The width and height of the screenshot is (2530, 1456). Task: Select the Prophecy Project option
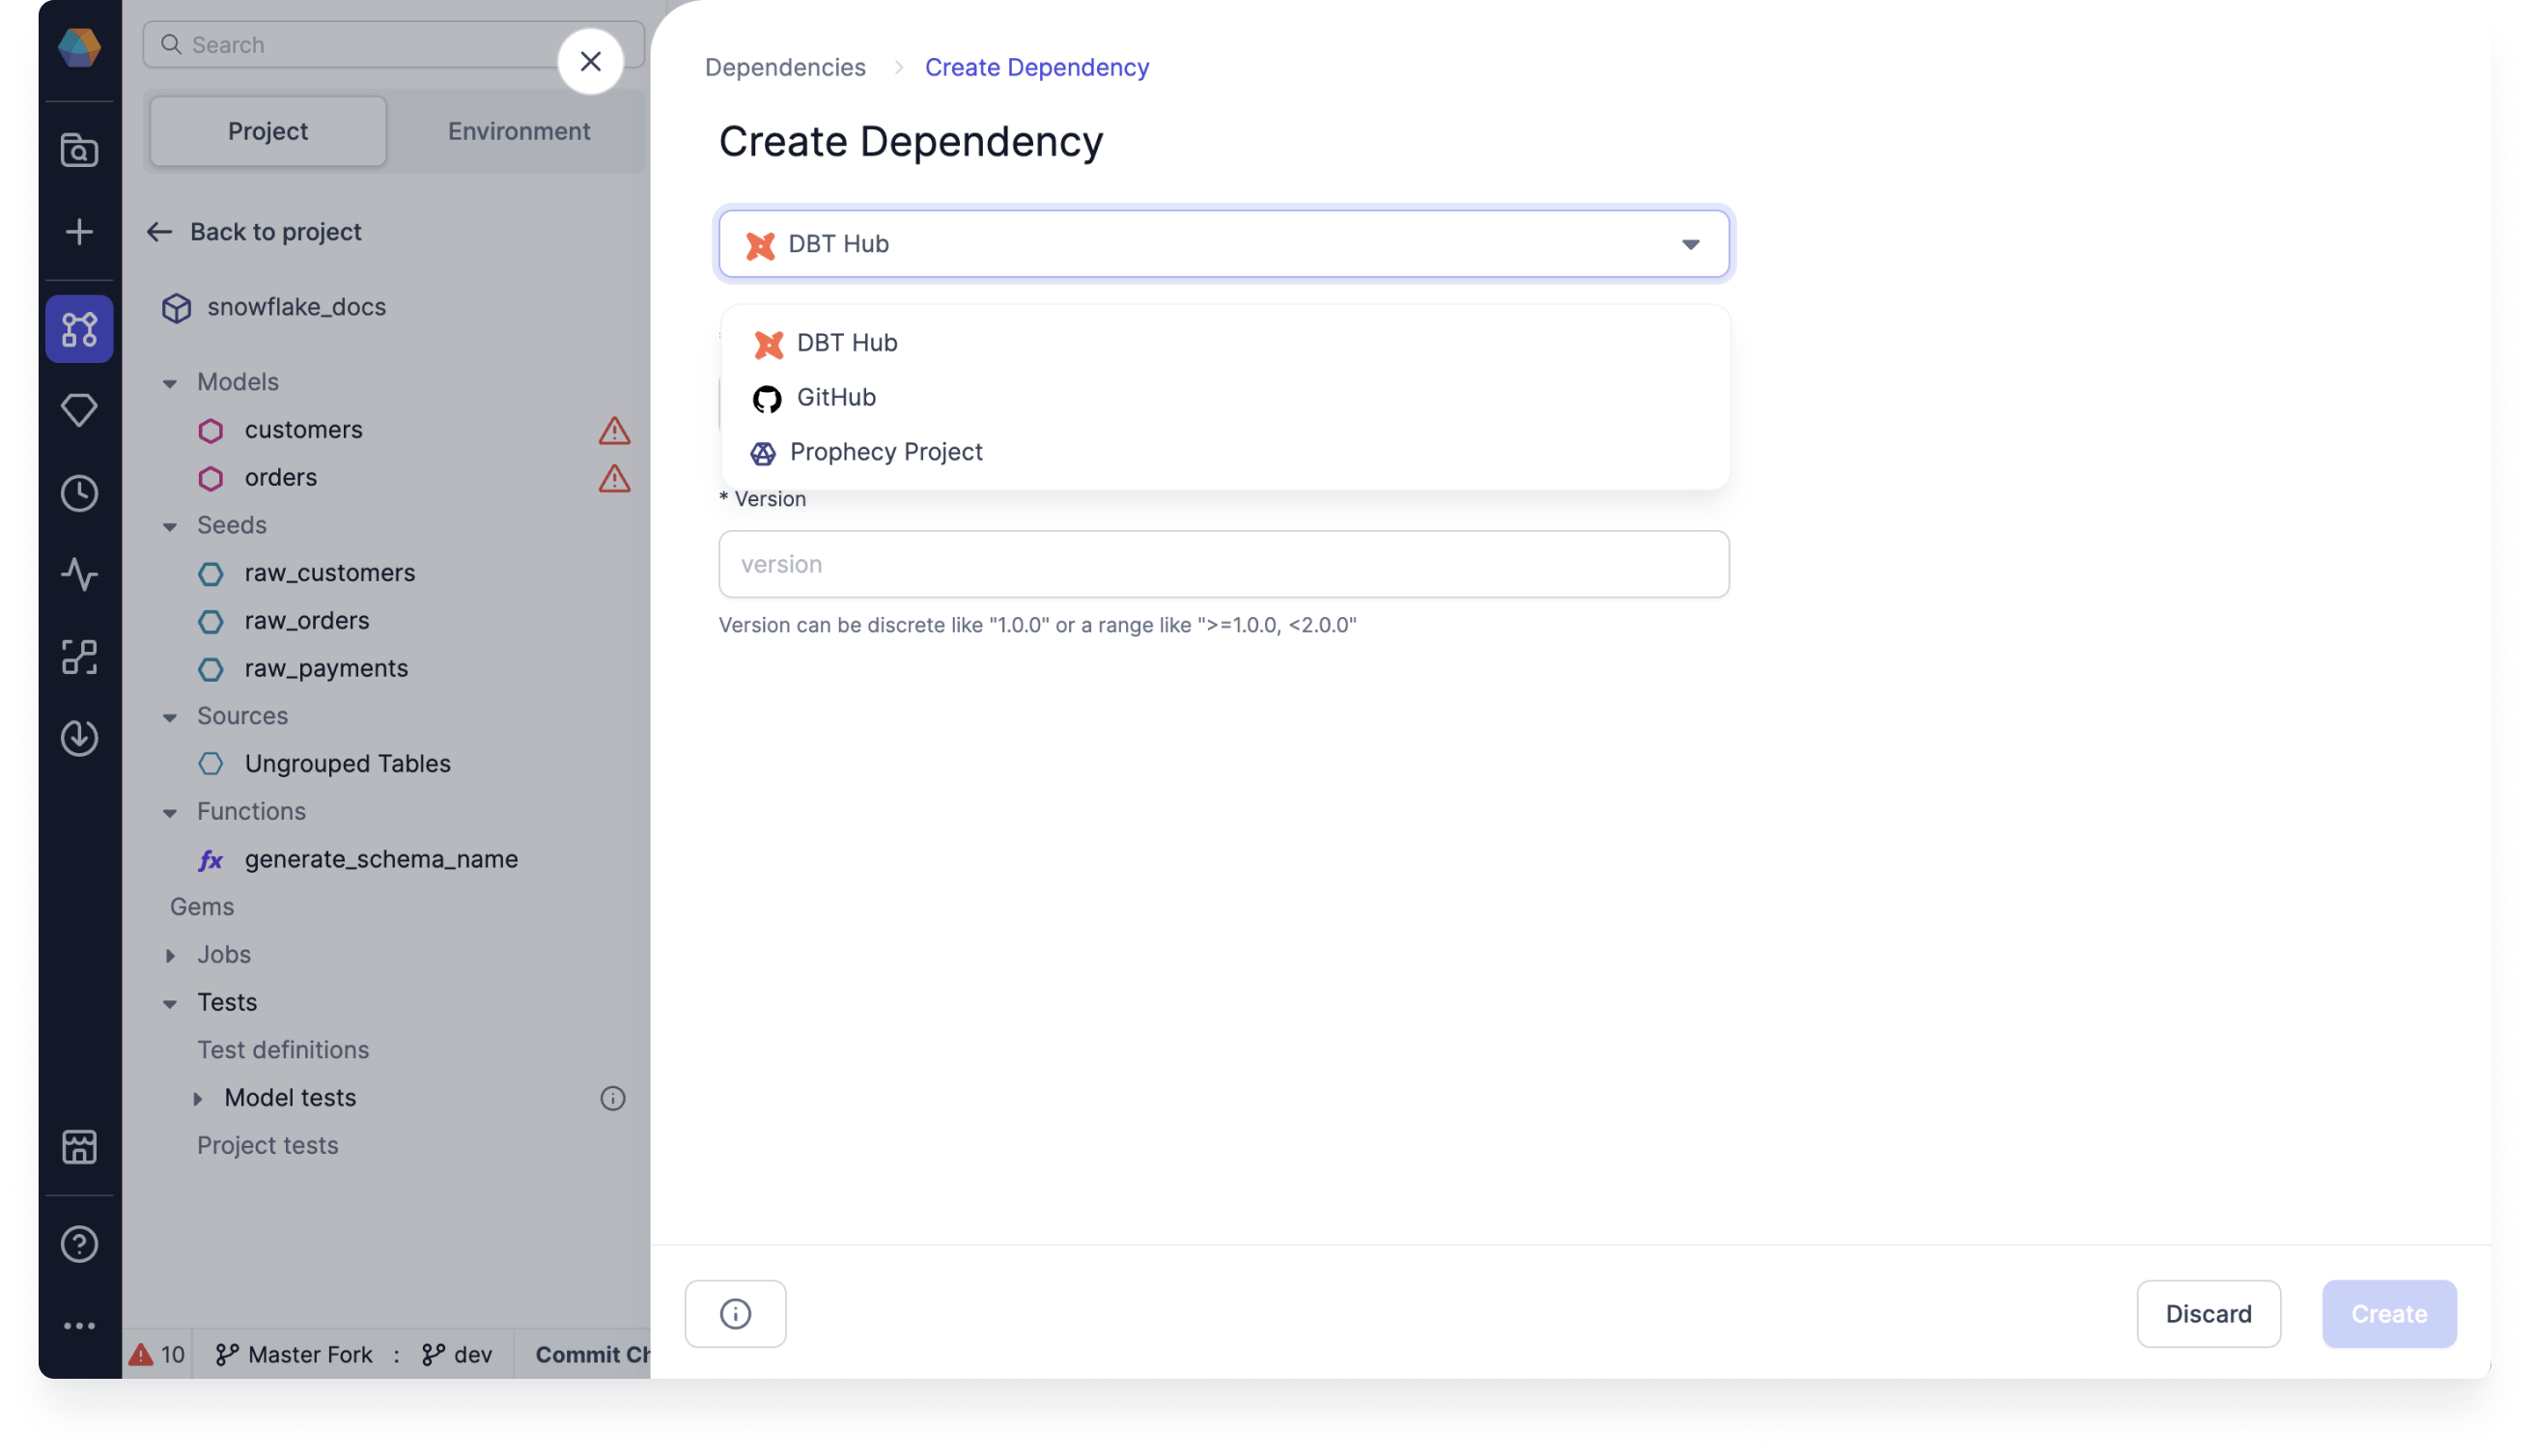886,450
